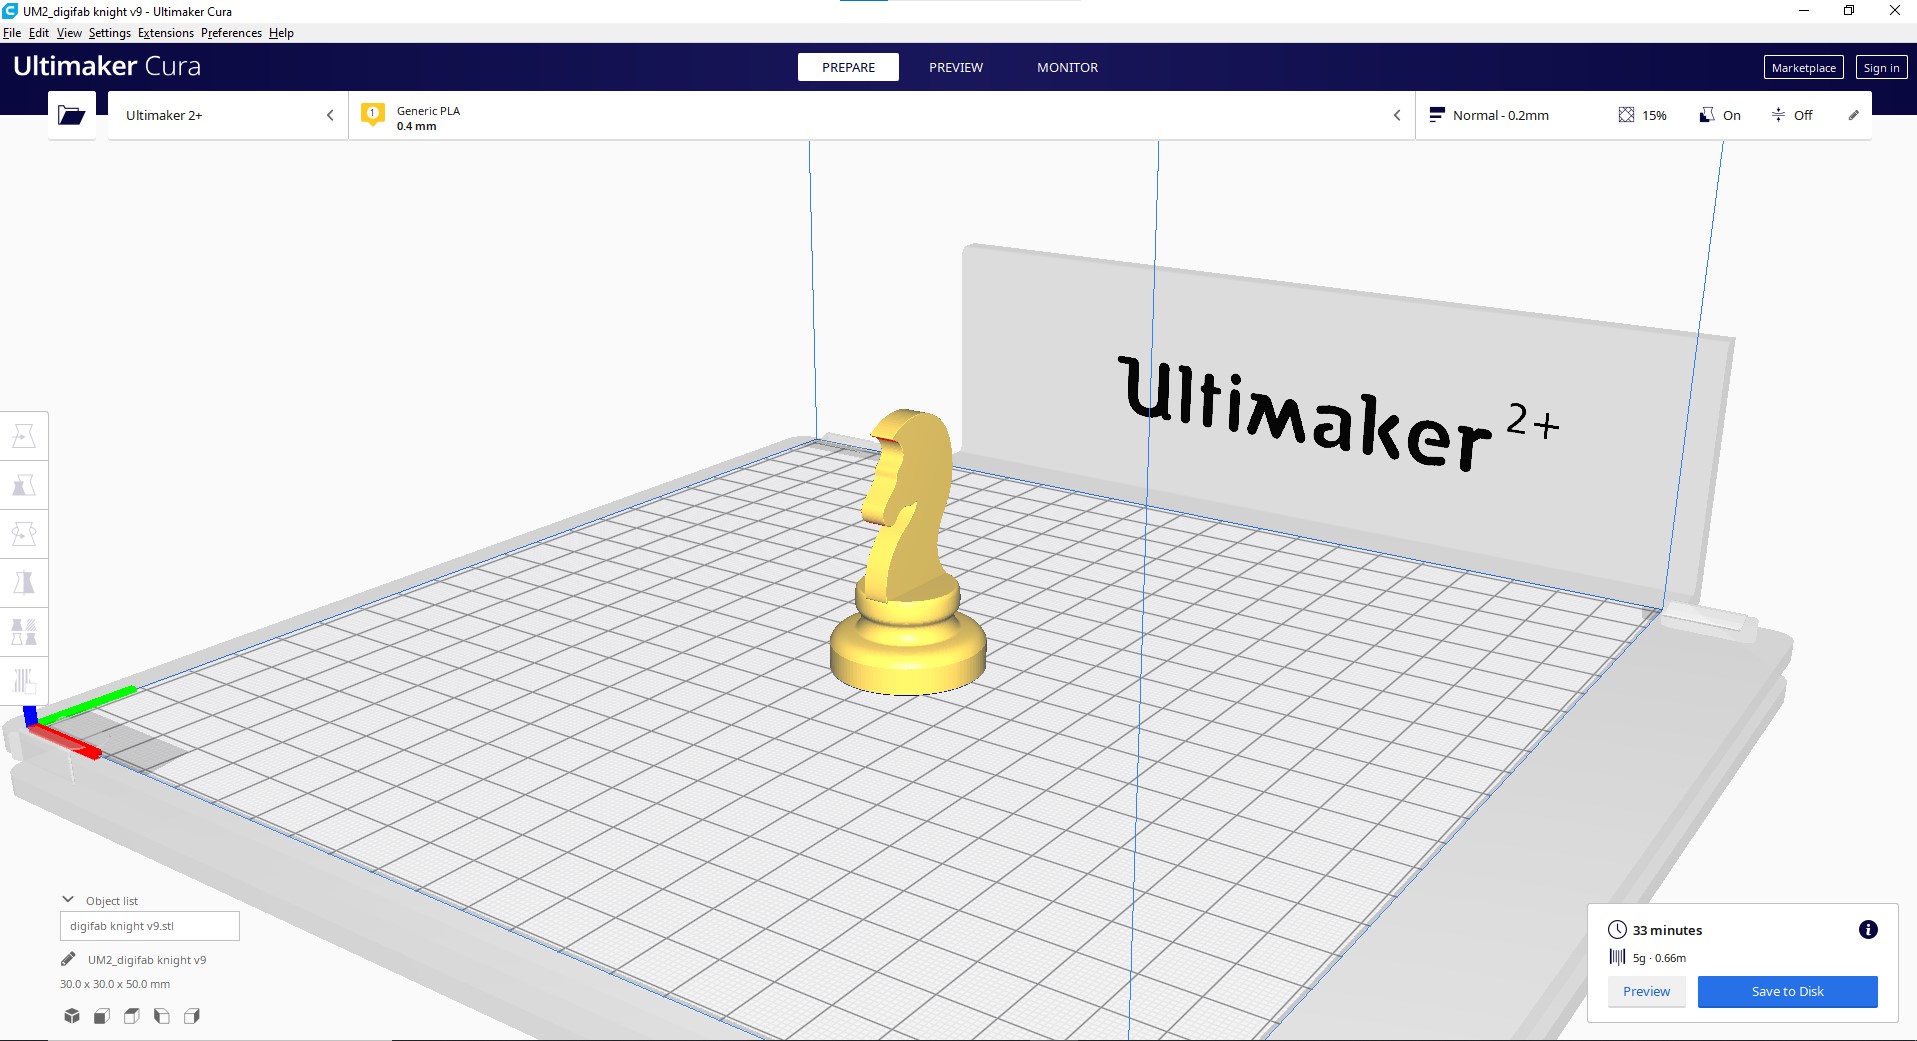Open the Marketplace

click(1803, 68)
